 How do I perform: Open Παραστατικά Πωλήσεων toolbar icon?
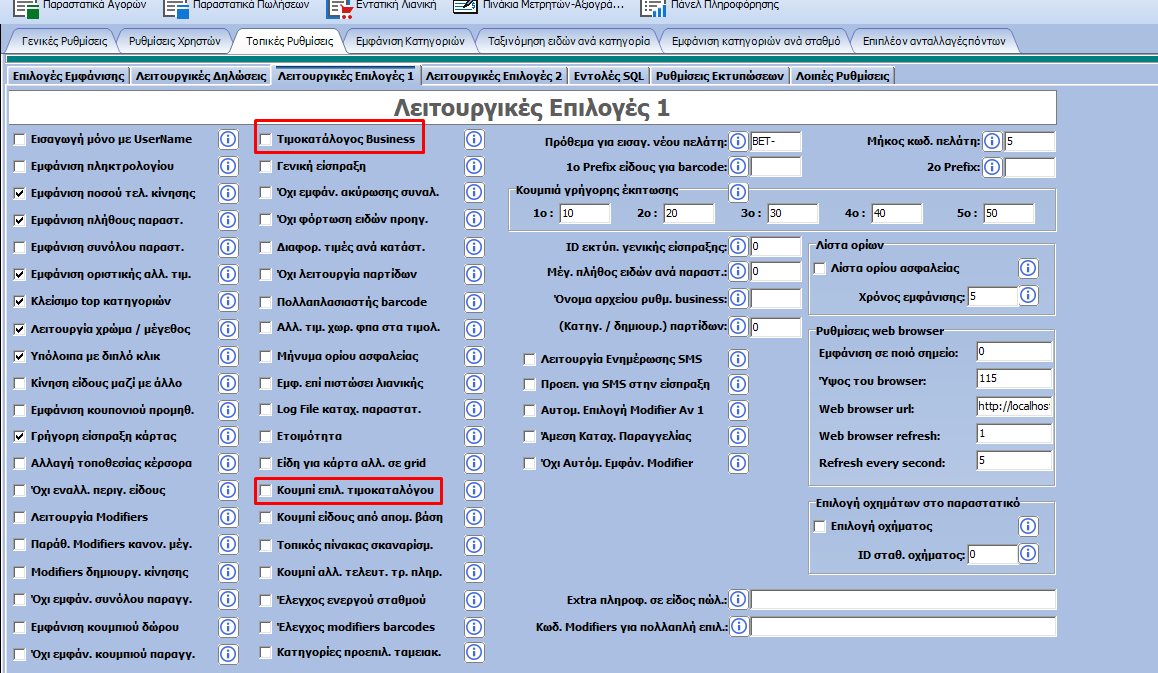[x=177, y=7]
